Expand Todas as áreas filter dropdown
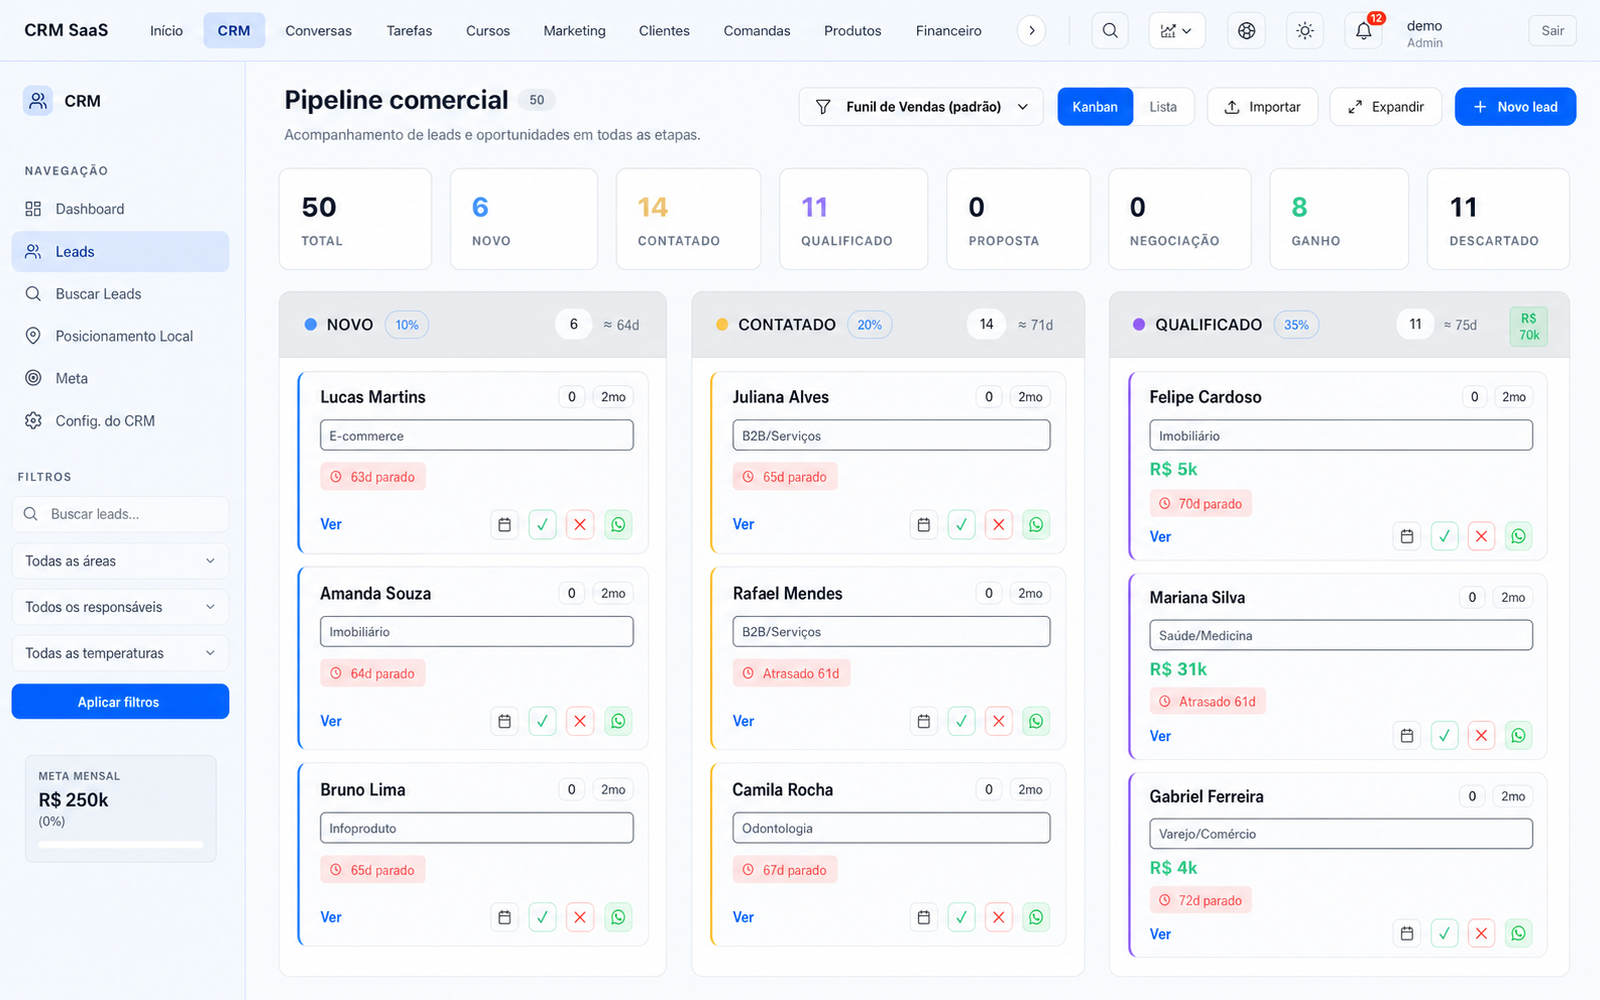The height and width of the screenshot is (1000, 1600). click(120, 561)
